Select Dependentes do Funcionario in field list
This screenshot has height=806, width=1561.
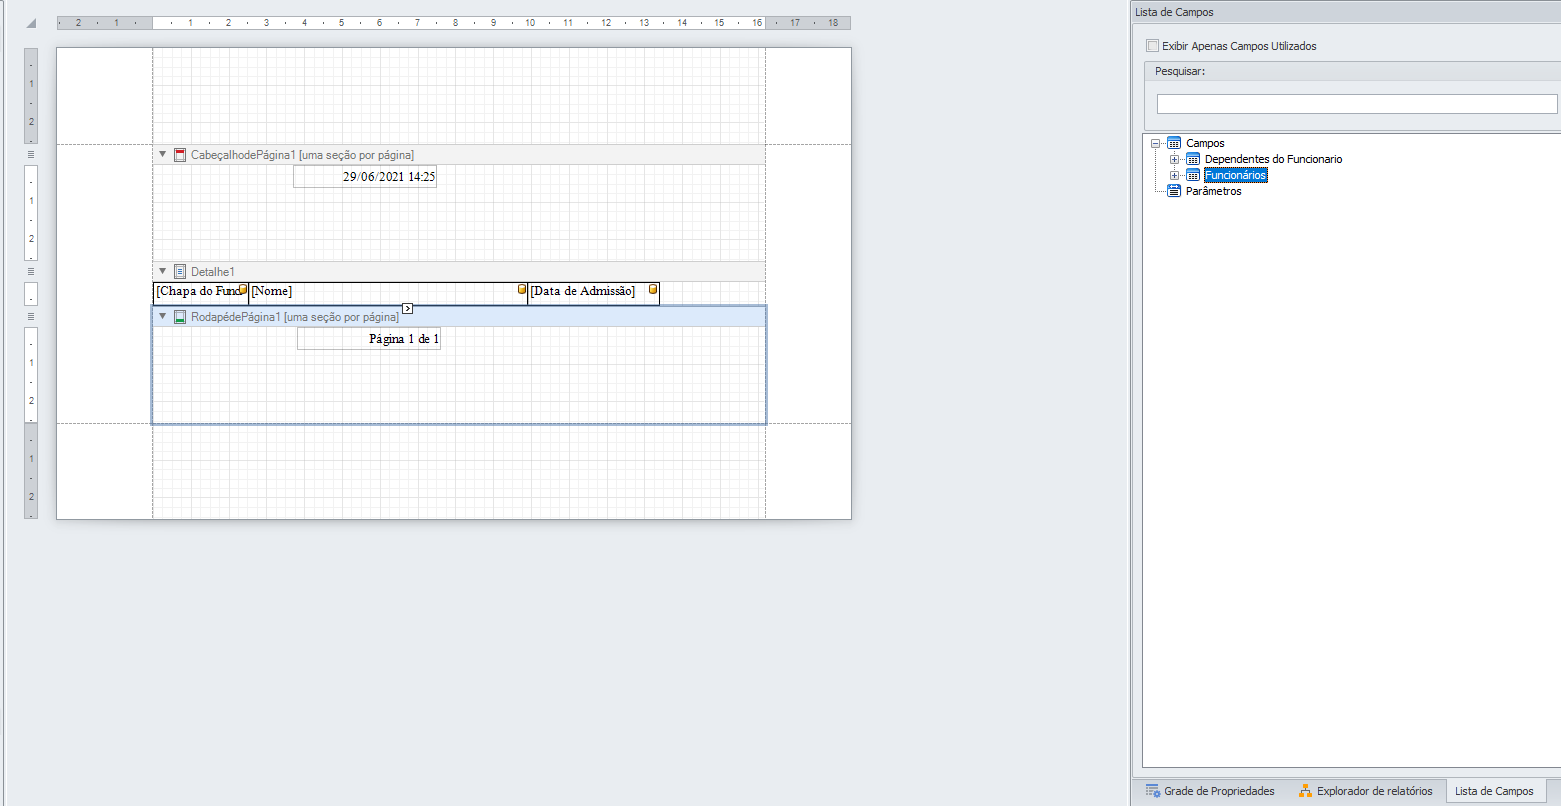pos(1273,159)
